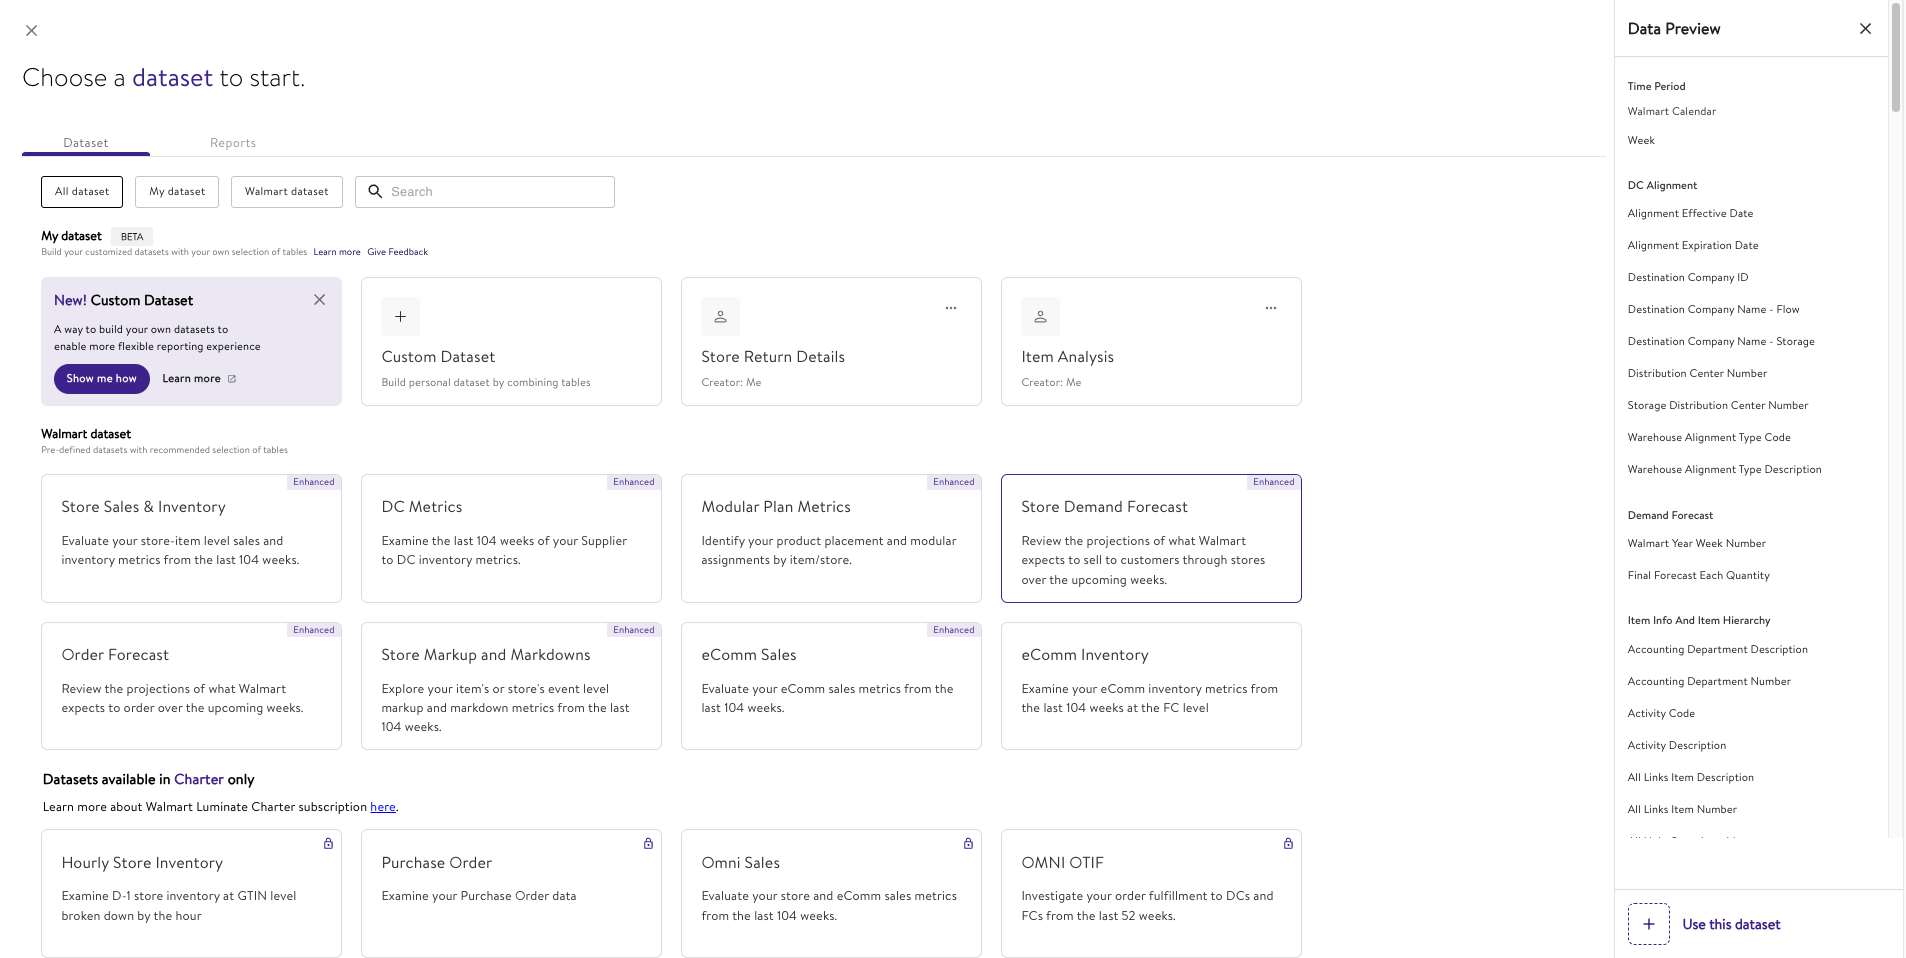Open the three-dot menu on Store Return Details

(951, 308)
